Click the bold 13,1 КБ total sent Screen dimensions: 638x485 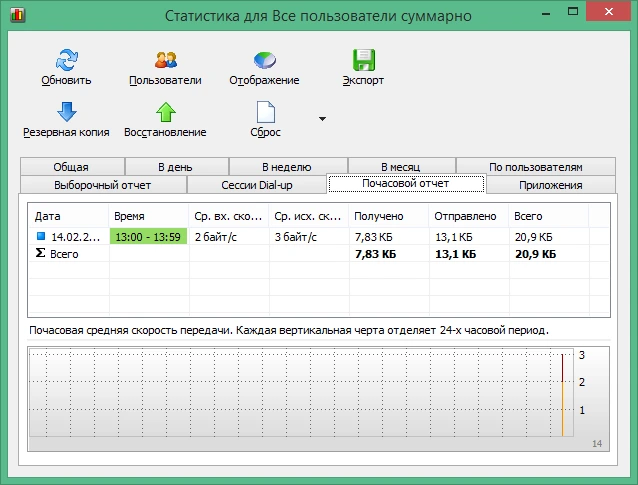click(x=456, y=254)
